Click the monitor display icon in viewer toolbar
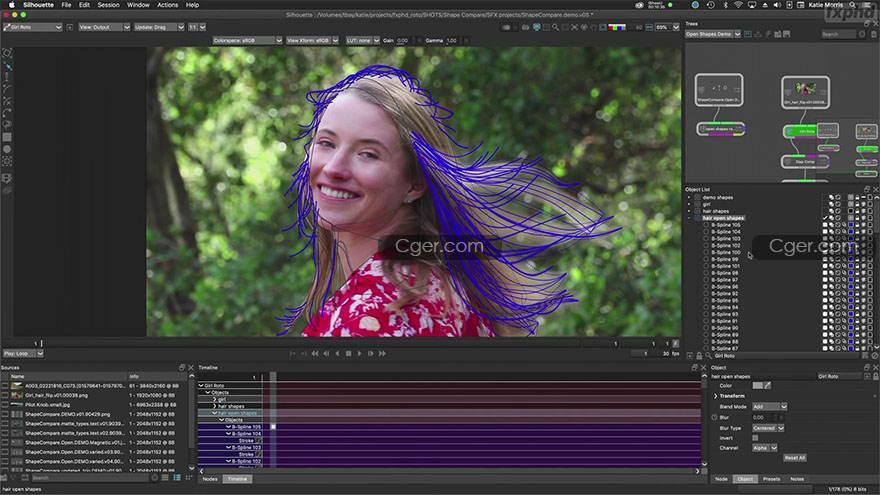The height and width of the screenshot is (495, 880). click(537, 27)
